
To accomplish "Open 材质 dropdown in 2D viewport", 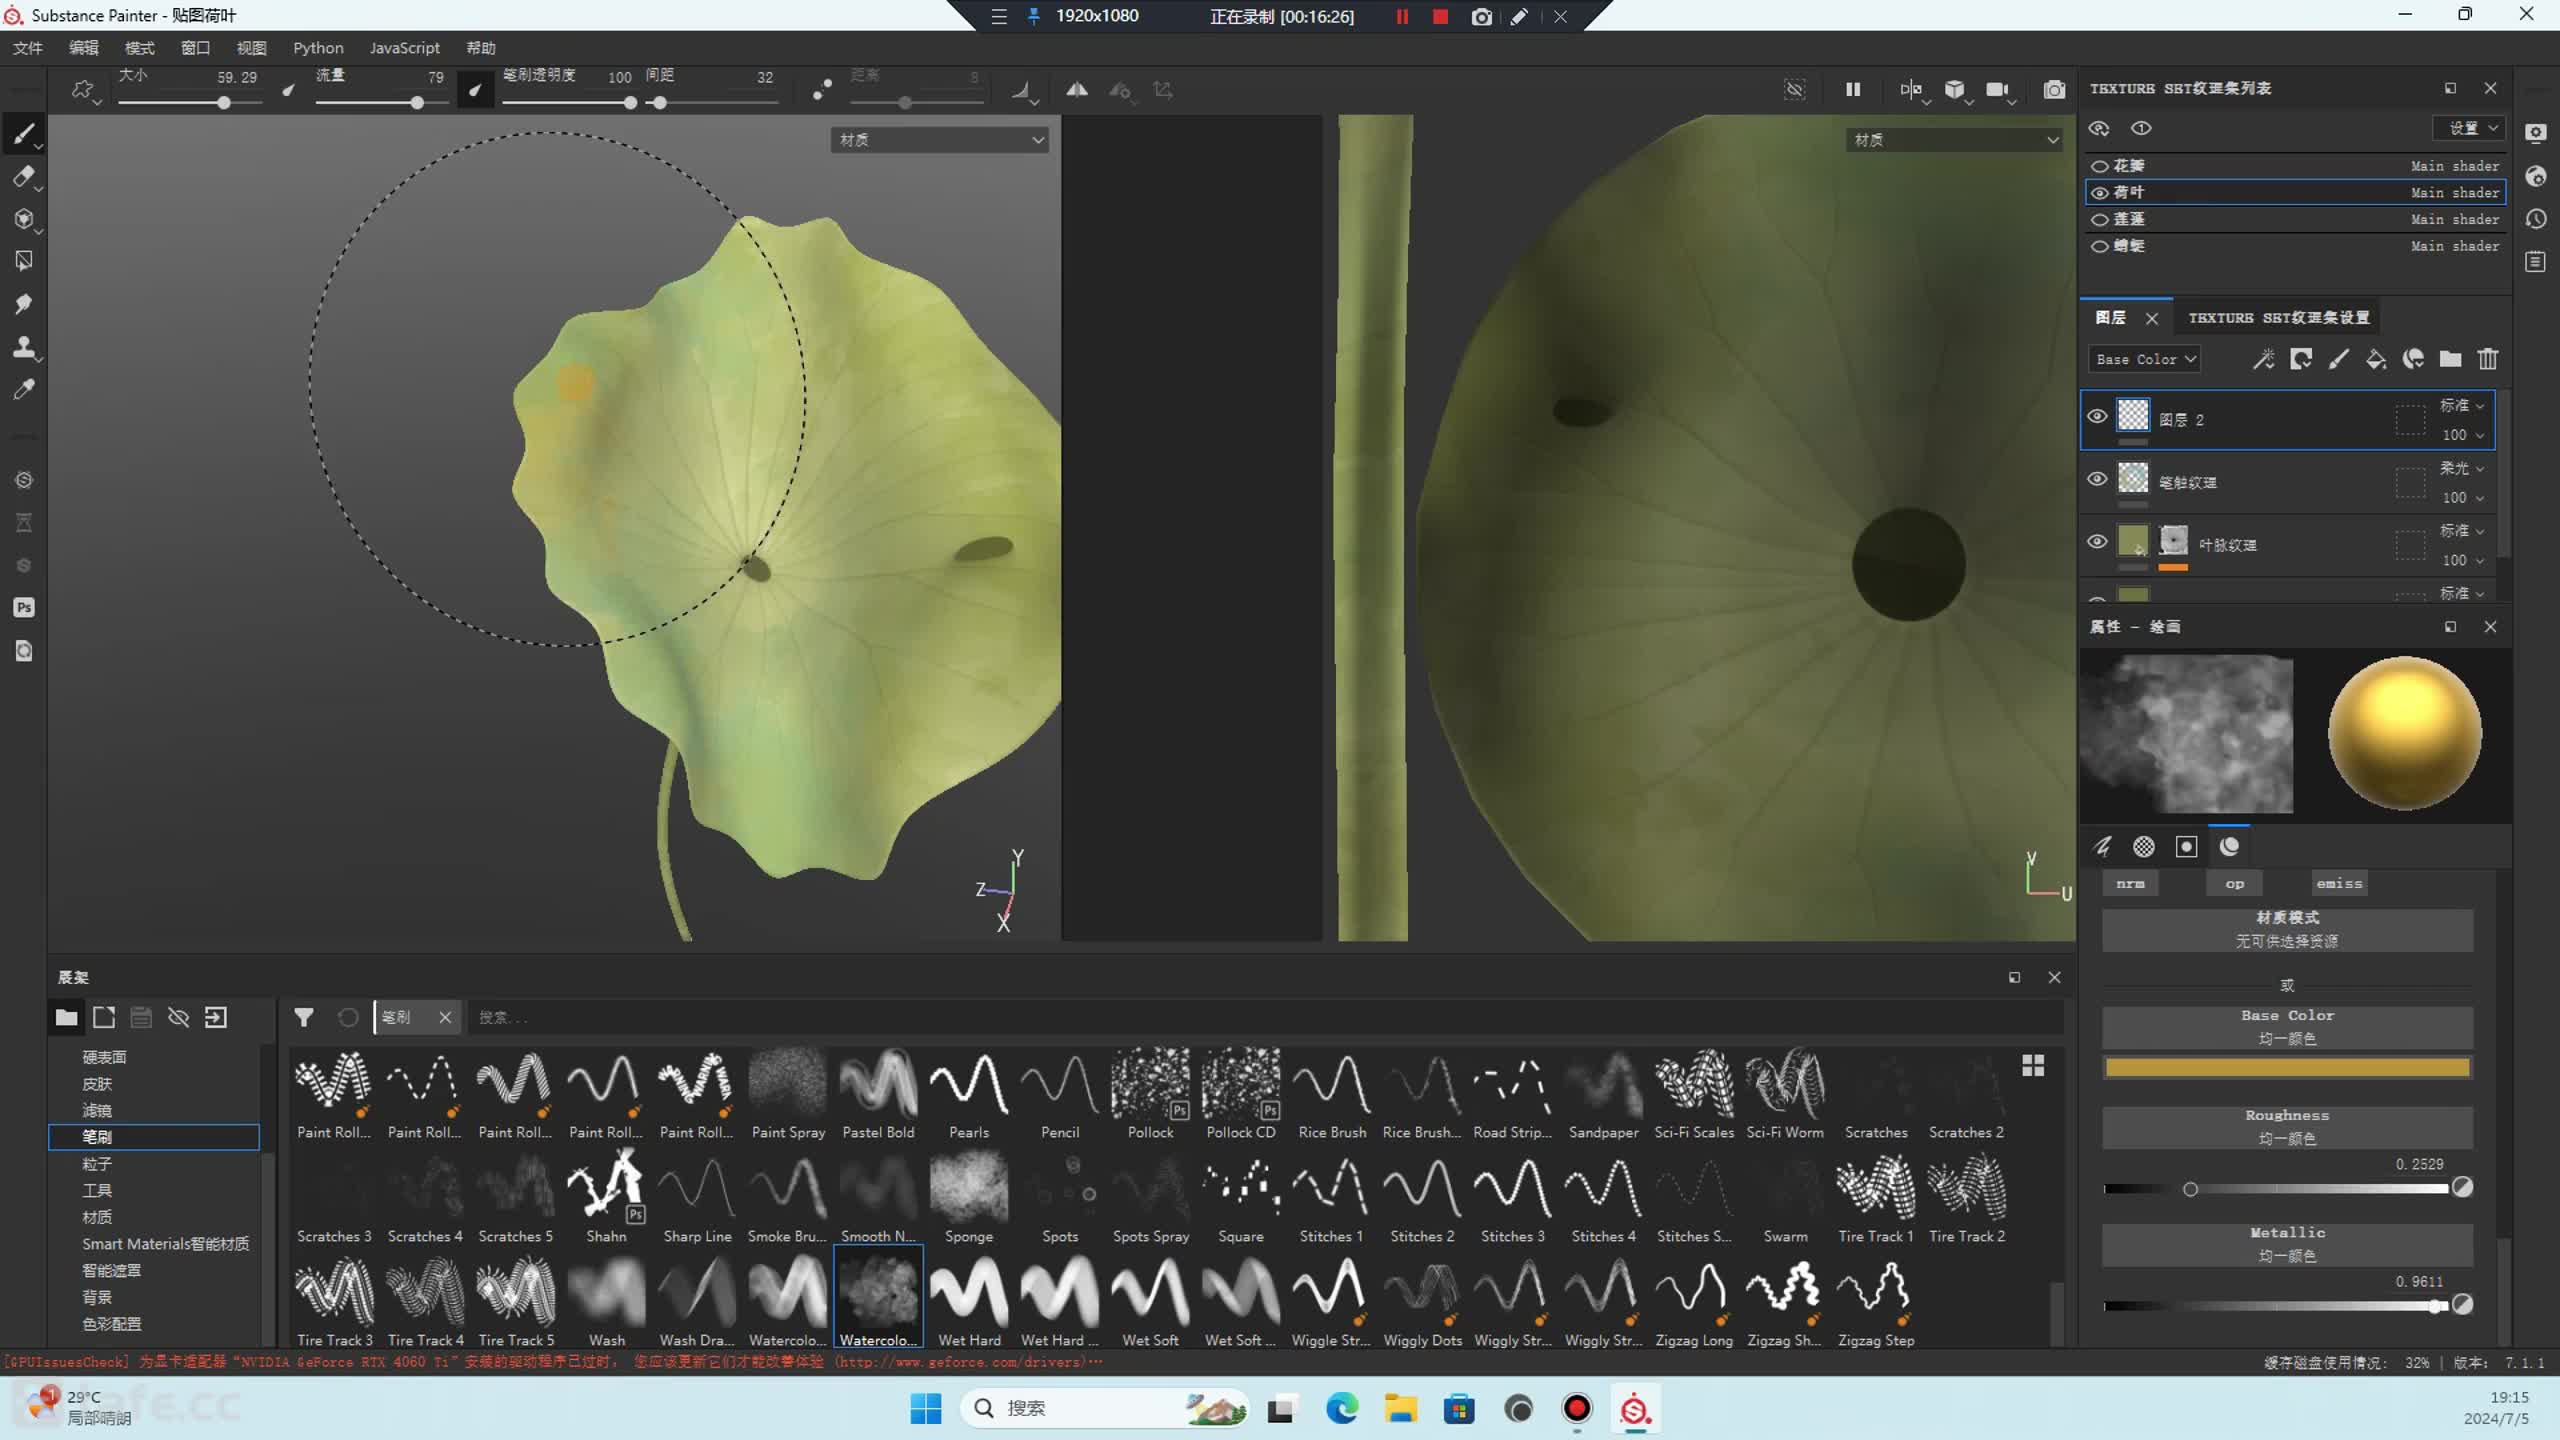I will click(x=1953, y=140).
